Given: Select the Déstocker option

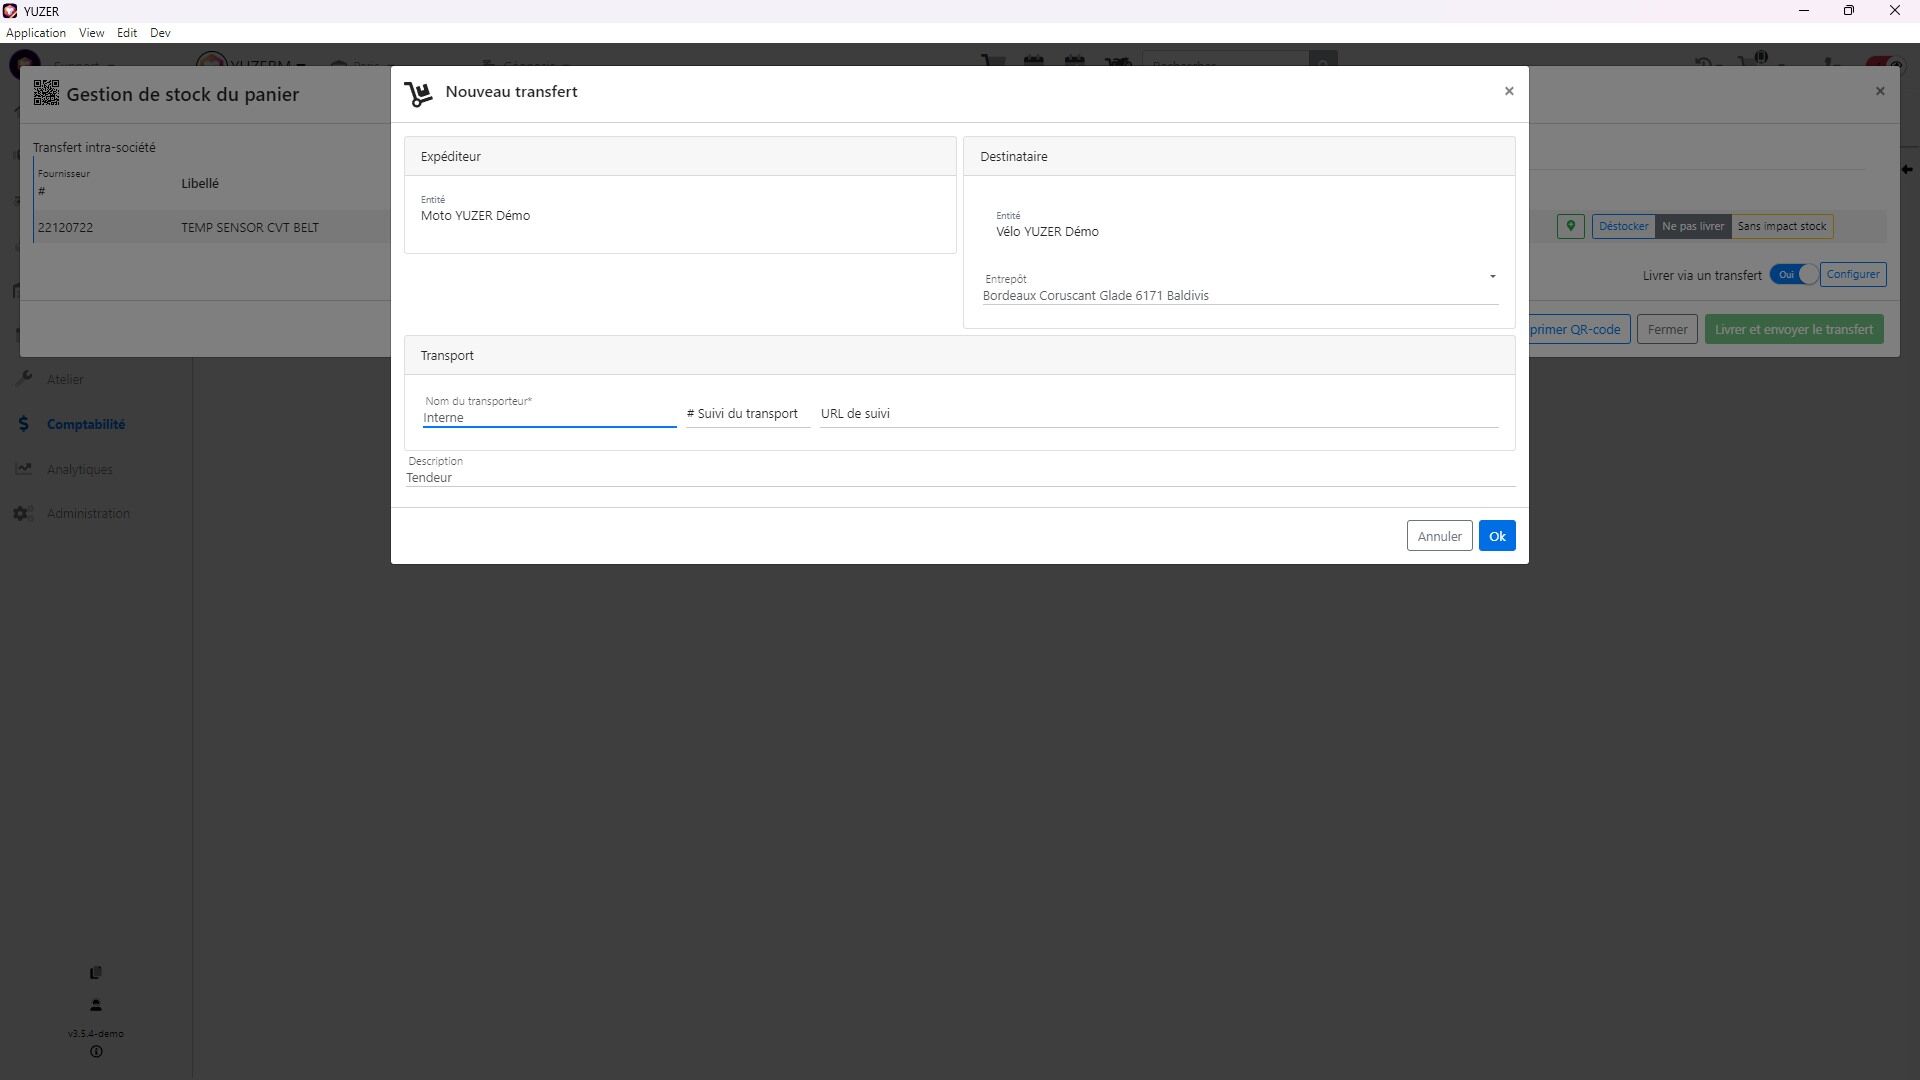Looking at the screenshot, I should [x=1623, y=226].
